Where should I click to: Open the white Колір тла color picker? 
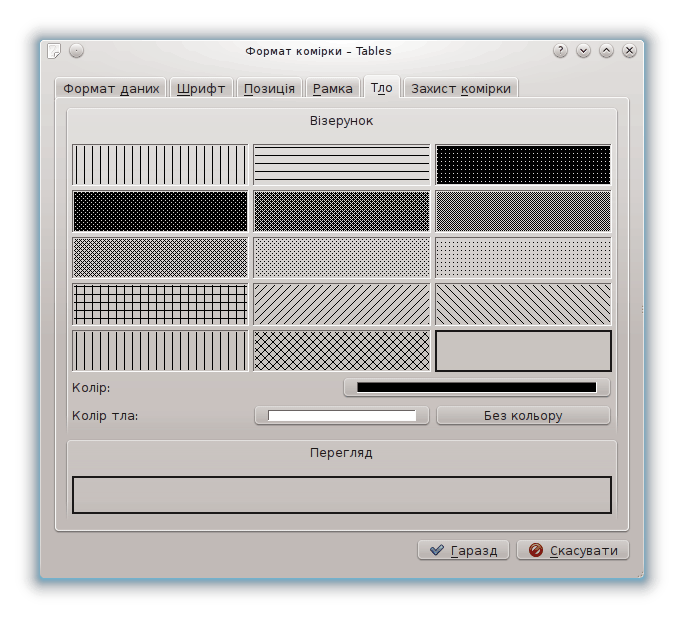(x=342, y=415)
